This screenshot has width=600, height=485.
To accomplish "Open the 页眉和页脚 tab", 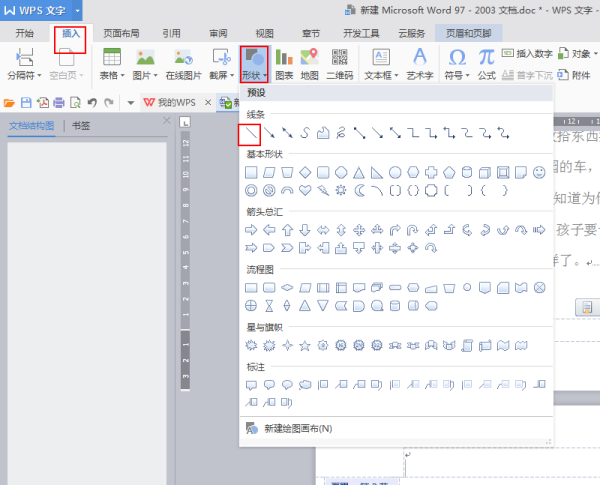I will [468, 33].
